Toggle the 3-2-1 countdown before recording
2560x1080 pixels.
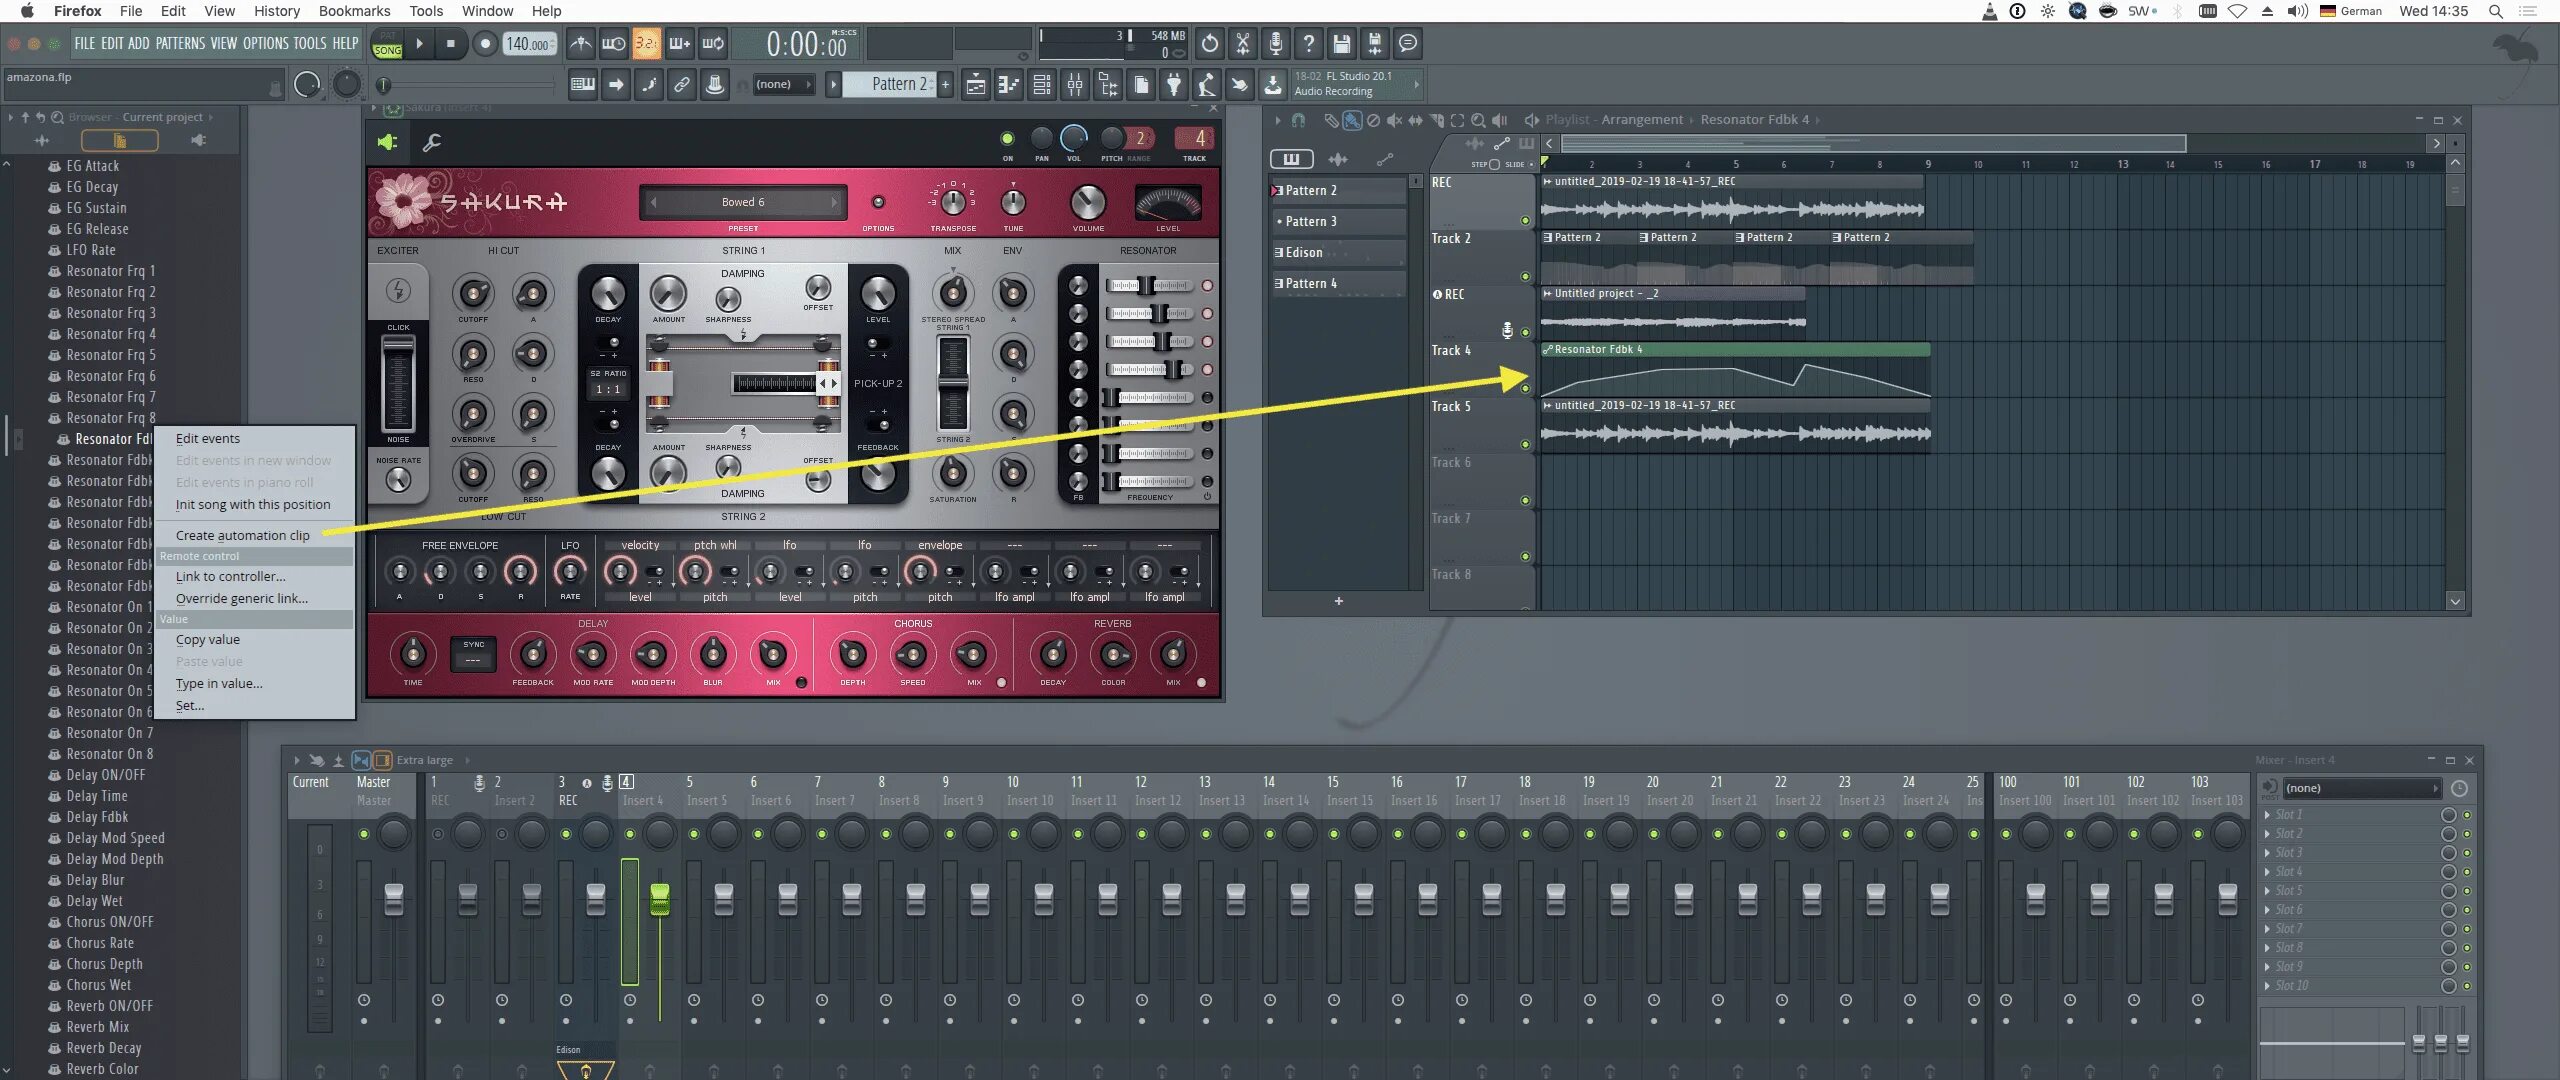point(647,44)
